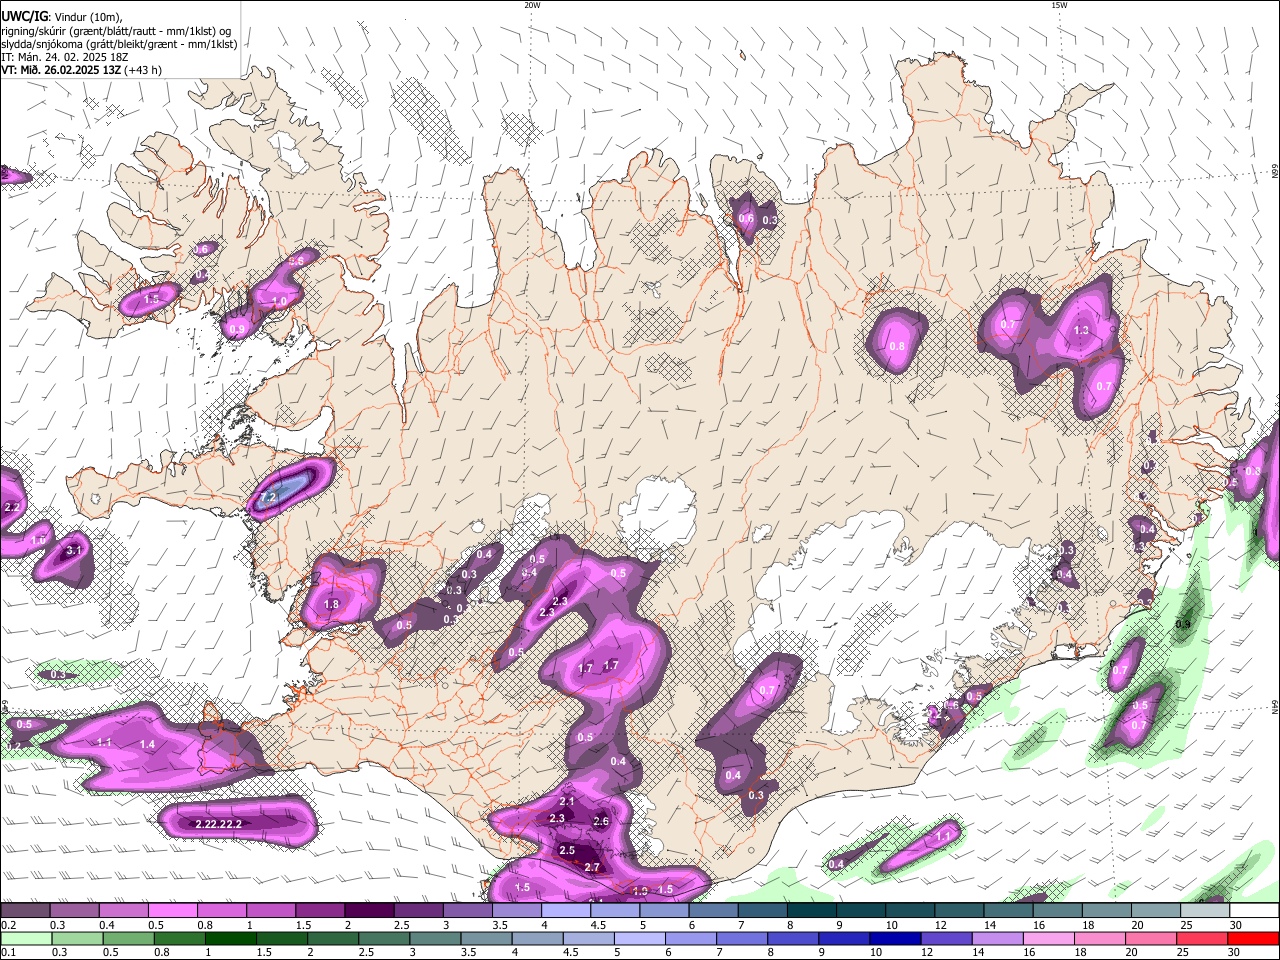This screenshot has width=1280, height=960.
Task: Click the 1.9 value at the south coast
Action: [640, 890]
